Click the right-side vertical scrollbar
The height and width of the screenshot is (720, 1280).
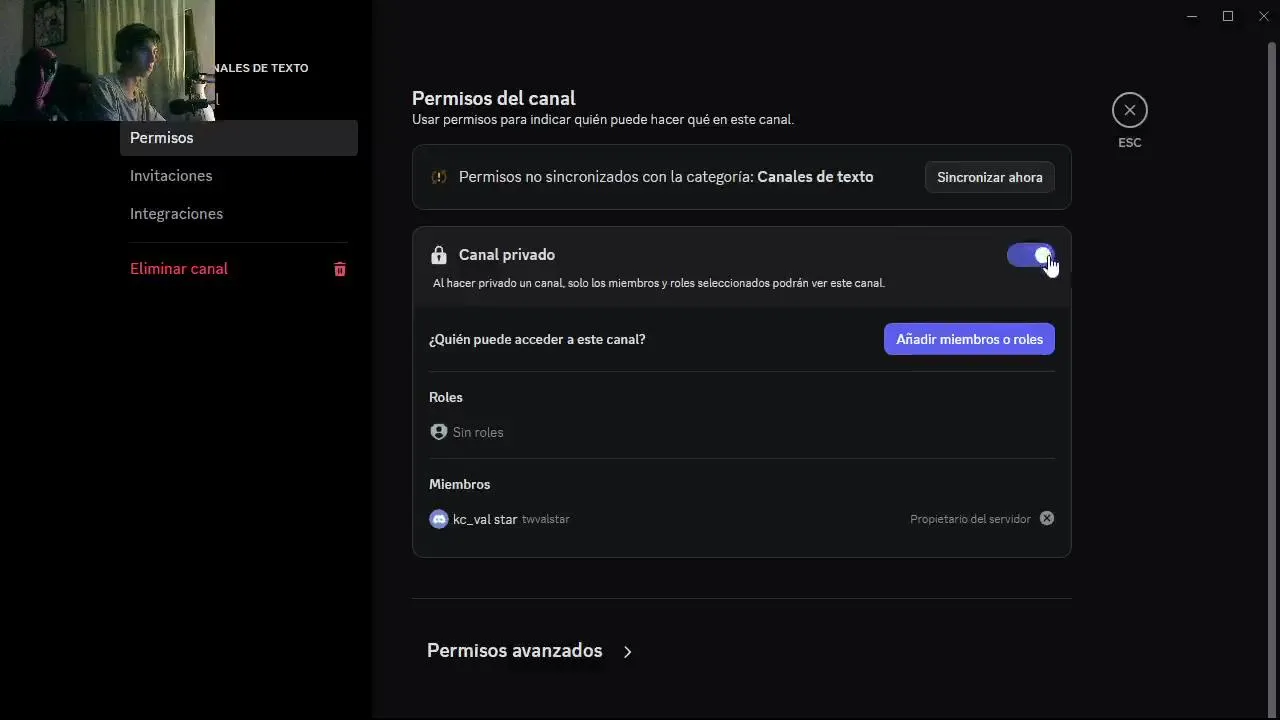(x=1272, y=300)
